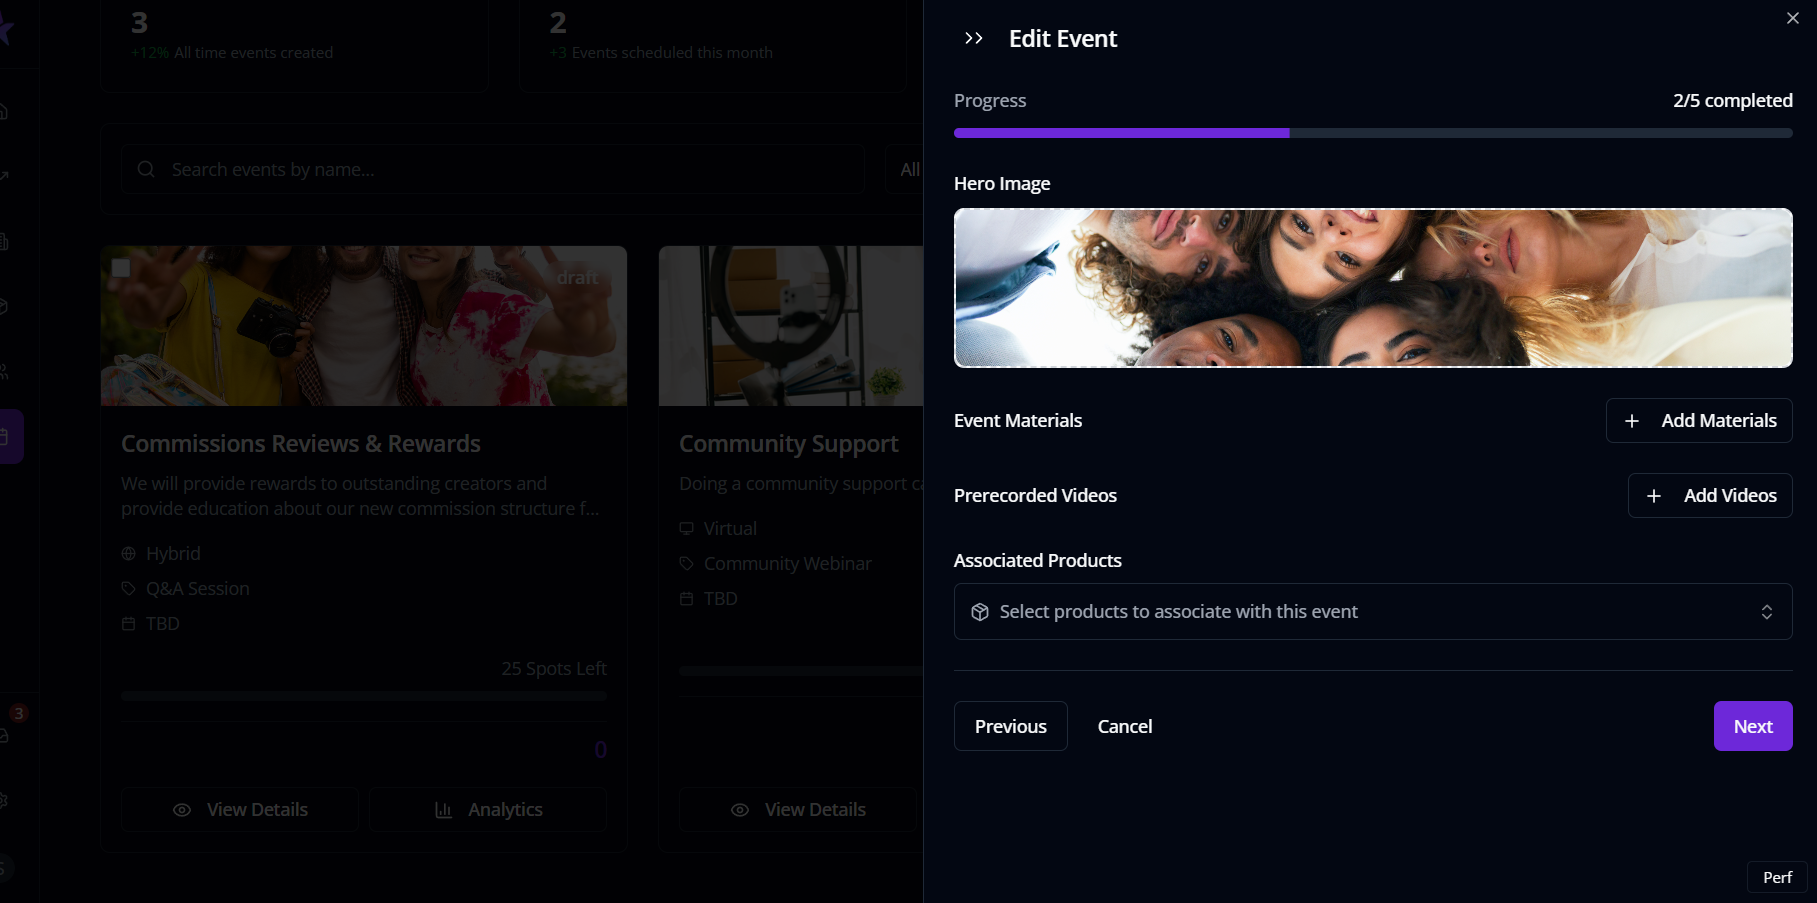
Task: Click the Hero Image section label
Action: [x=1002, y=184]
